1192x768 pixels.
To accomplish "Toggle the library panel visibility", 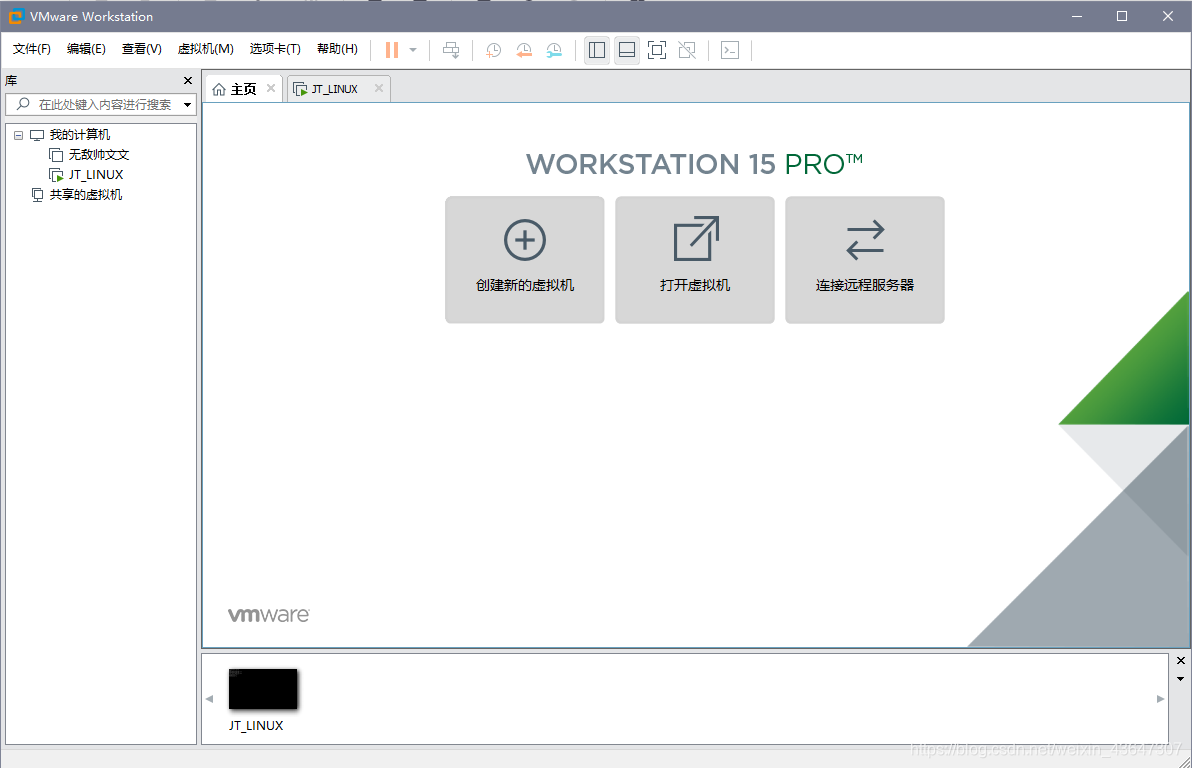I will coord(597,50).
